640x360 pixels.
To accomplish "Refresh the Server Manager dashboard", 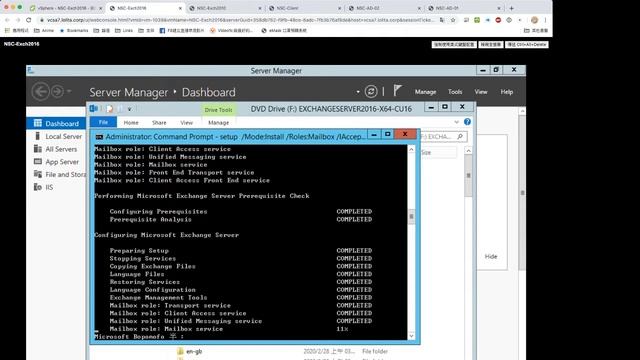I will pos(371,91).
